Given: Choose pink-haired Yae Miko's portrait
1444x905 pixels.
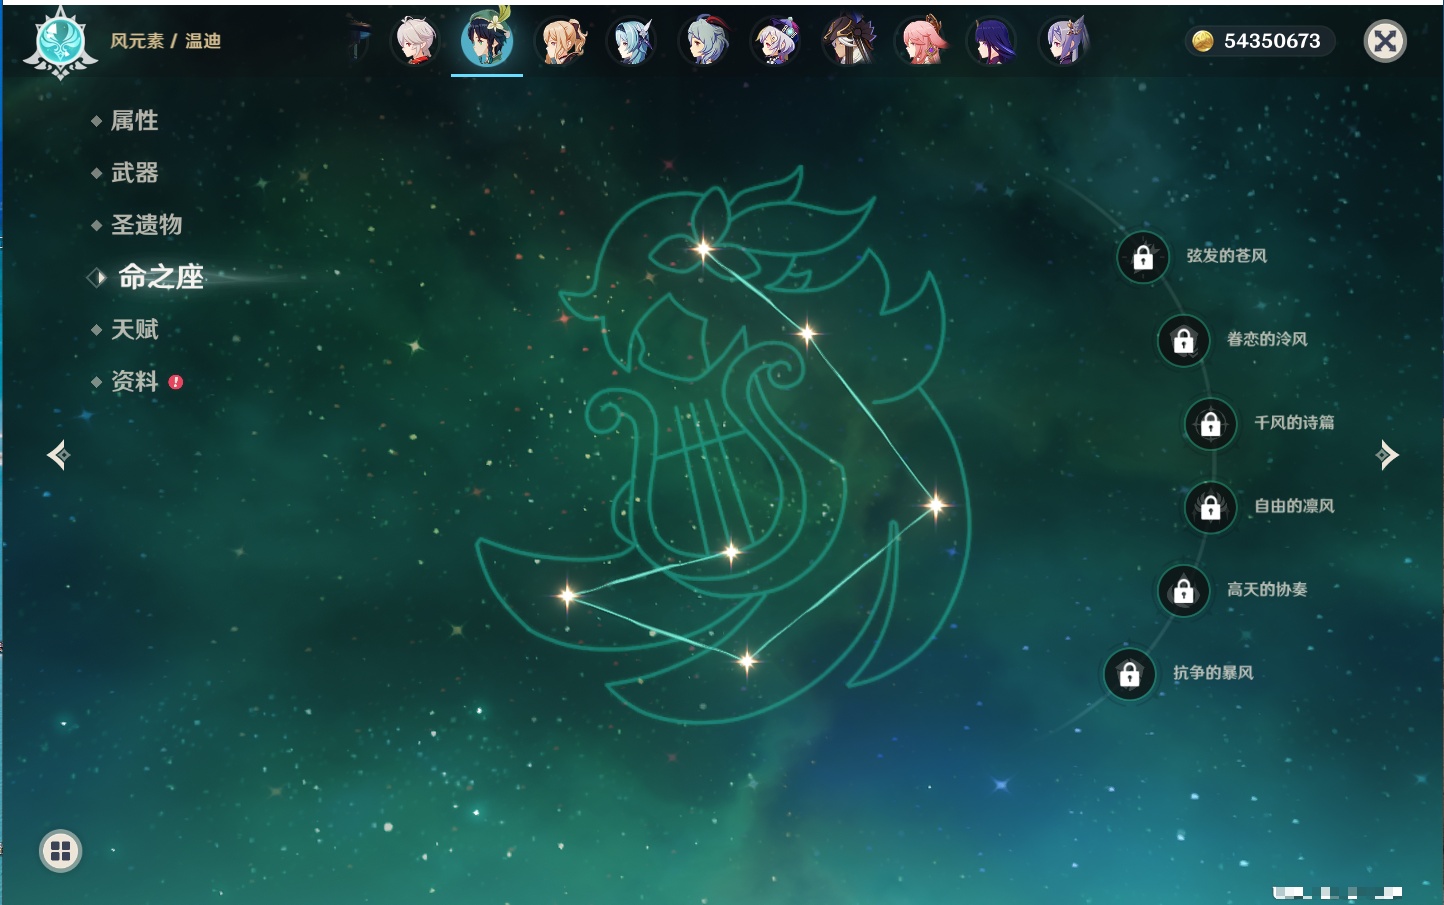Looking at the screenshot, I should pos(921,41).
